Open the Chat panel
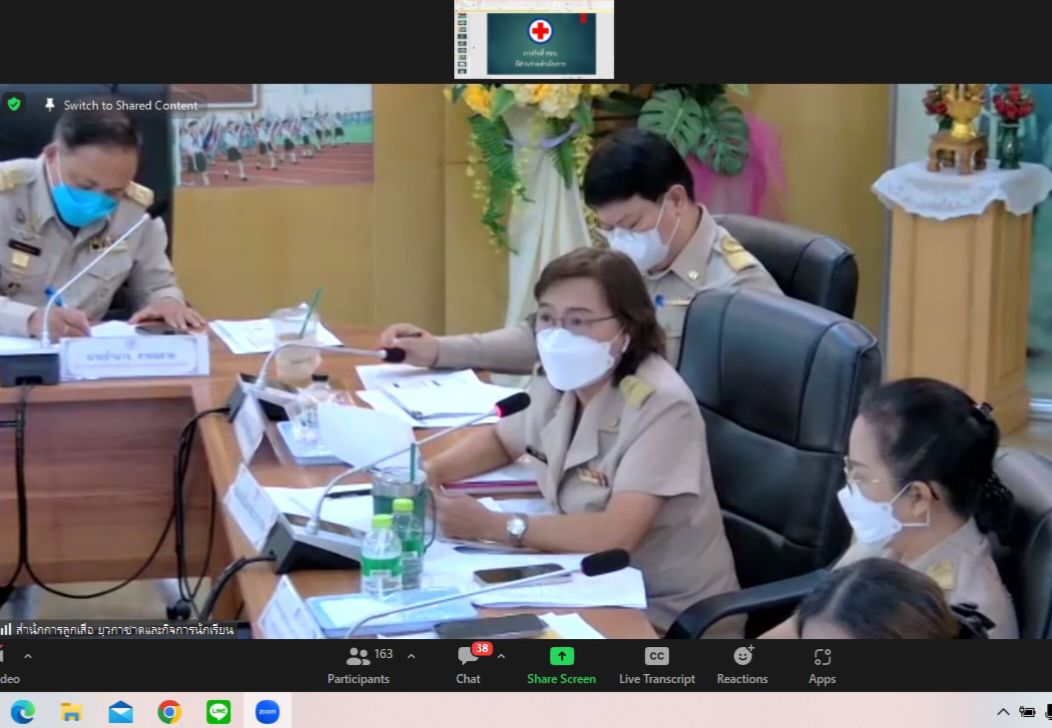The height and width of the screenshot is (728, 1052). point(468,666)
